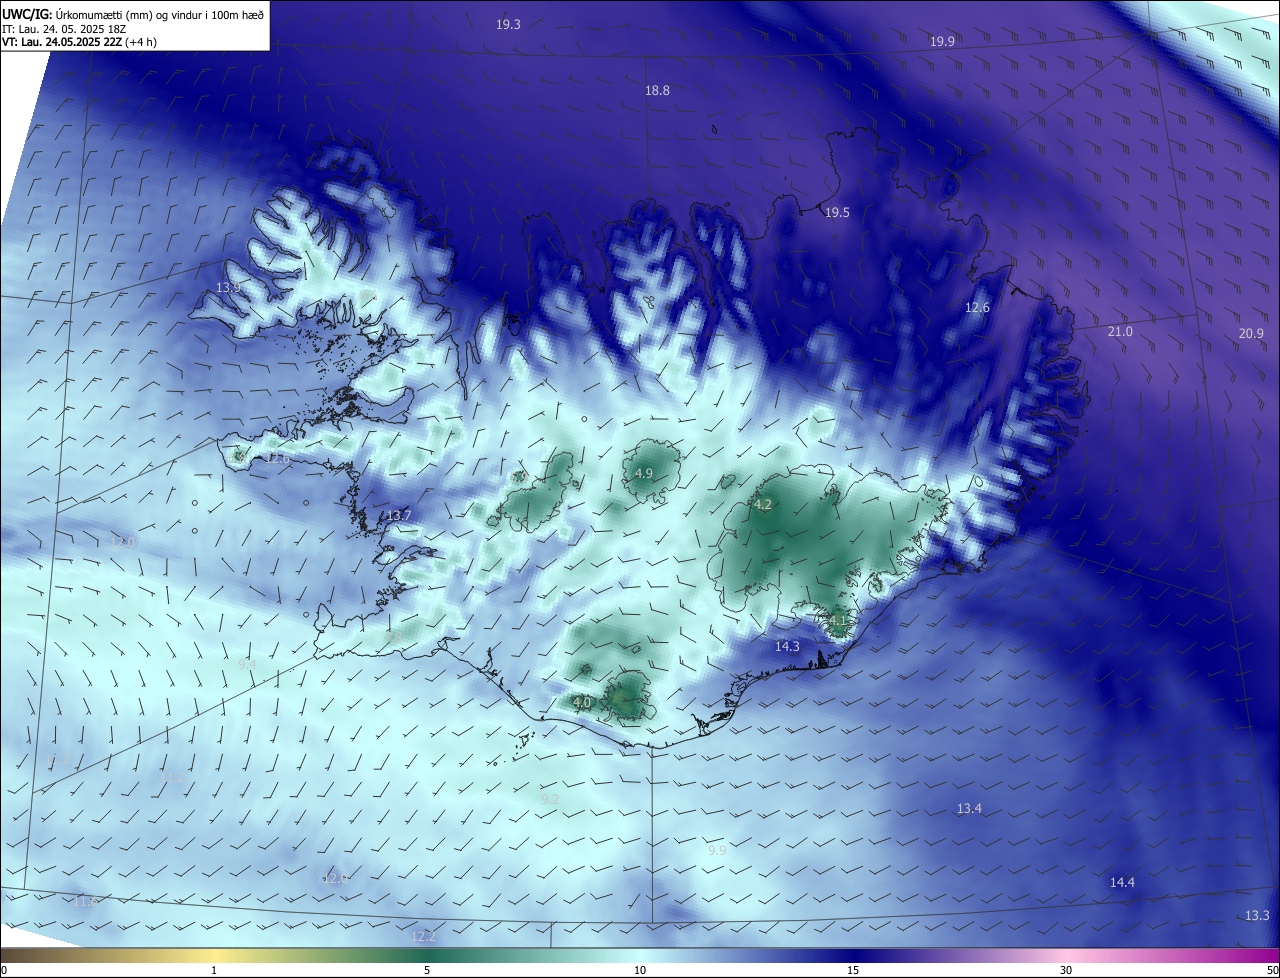
Task: Click the 9.2 value label
Action: tap(550, 798)
